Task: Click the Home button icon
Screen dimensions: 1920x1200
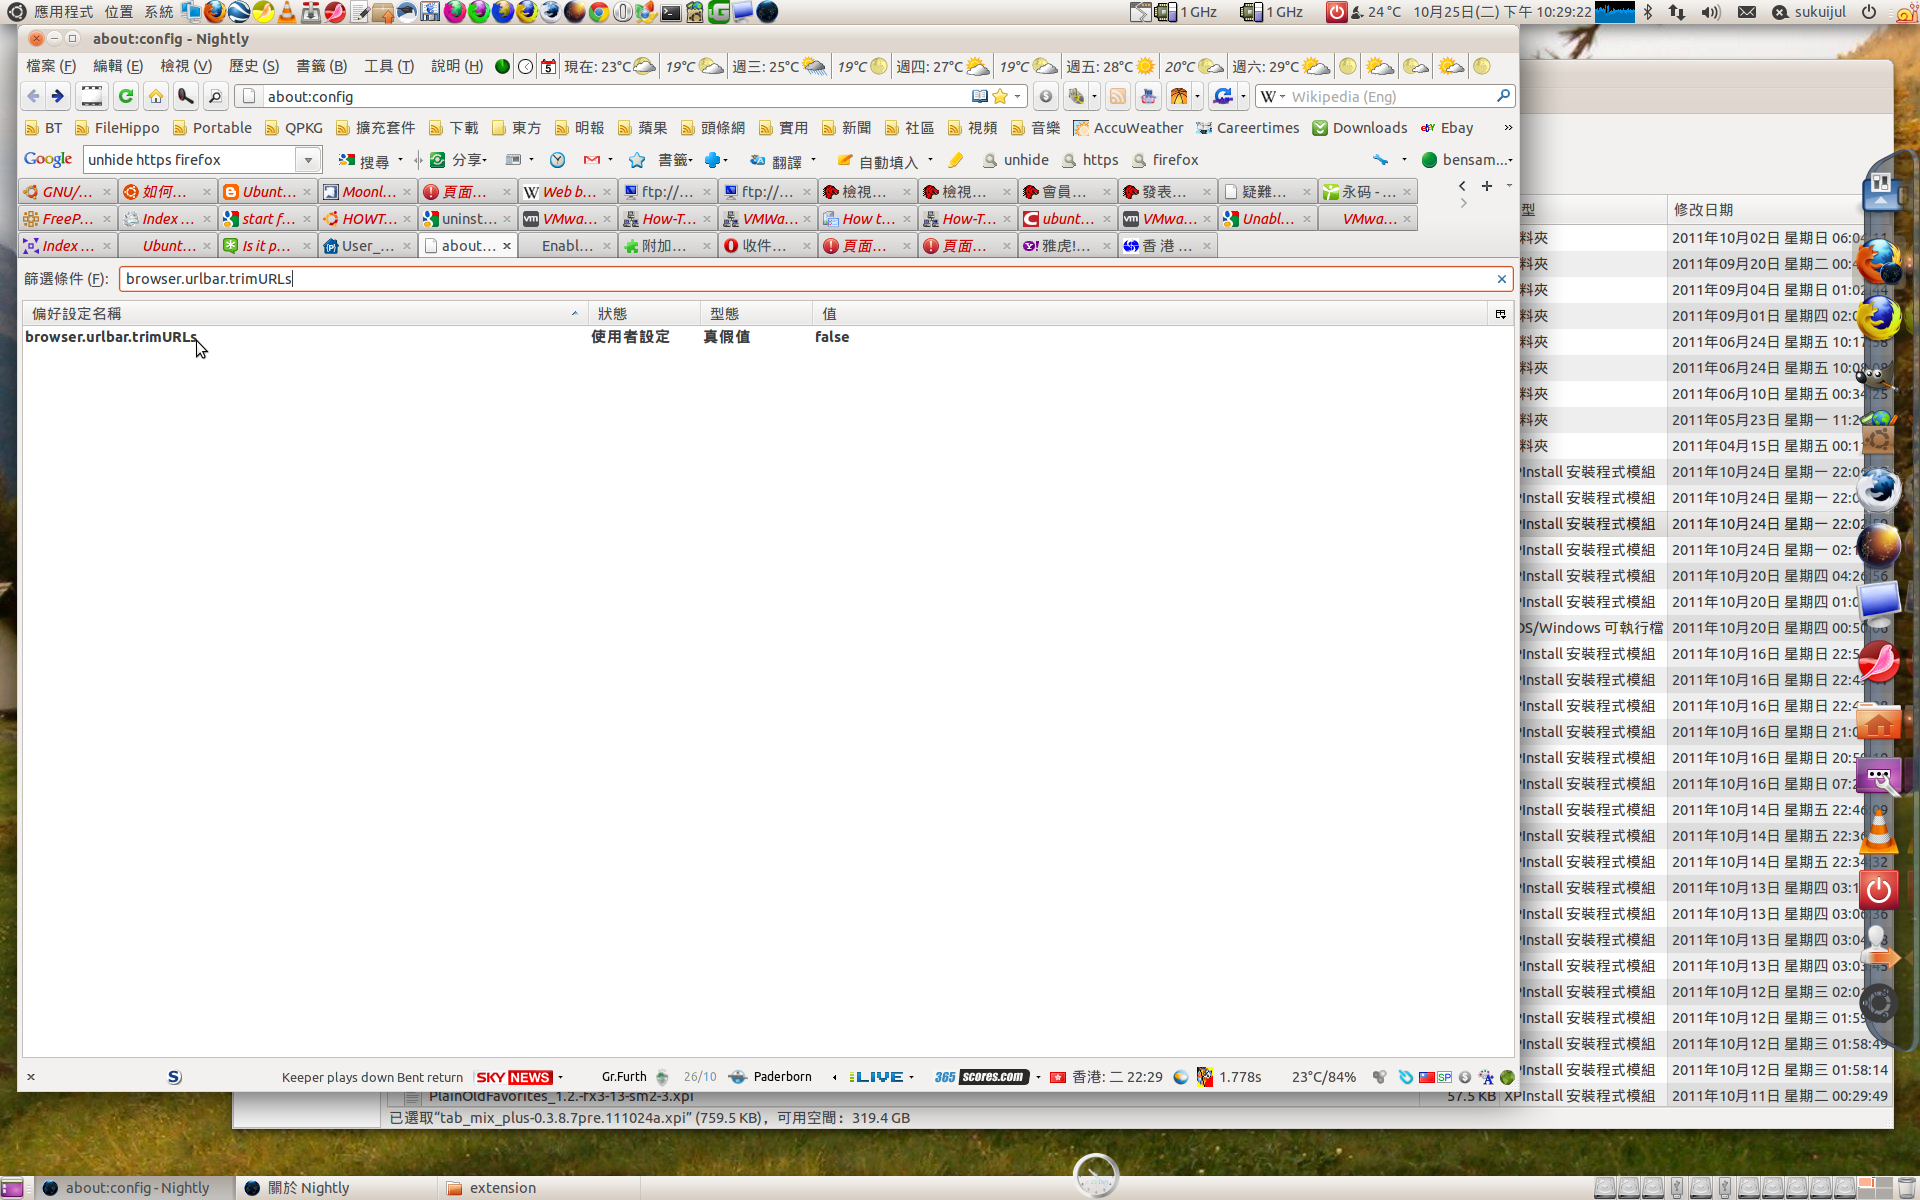Action: pos(156,96)
